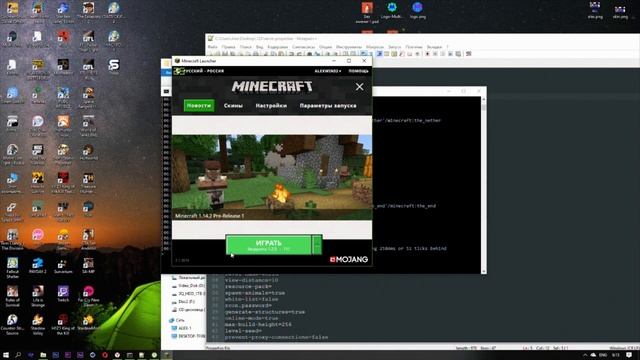Open the Opera browser taskbar icon

pos(105,355)
